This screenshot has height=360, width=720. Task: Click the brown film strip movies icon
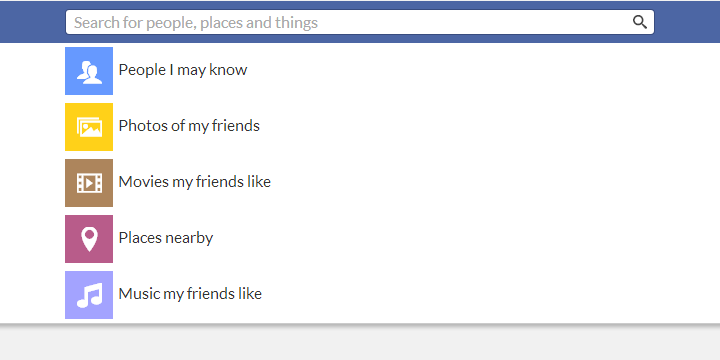tap(89, 183)
